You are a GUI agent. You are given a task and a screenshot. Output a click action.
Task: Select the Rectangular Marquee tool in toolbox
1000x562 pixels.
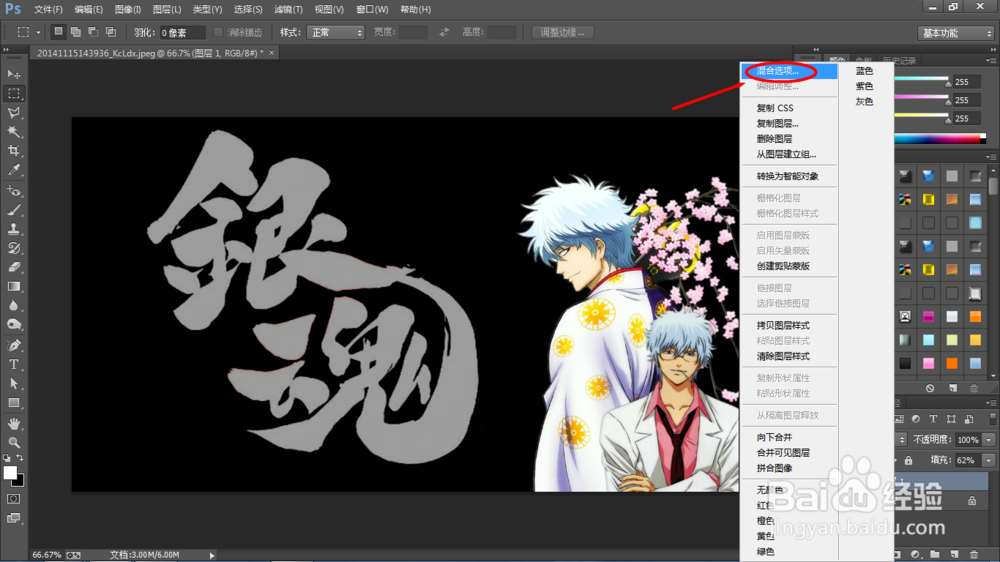pos(13,93)
